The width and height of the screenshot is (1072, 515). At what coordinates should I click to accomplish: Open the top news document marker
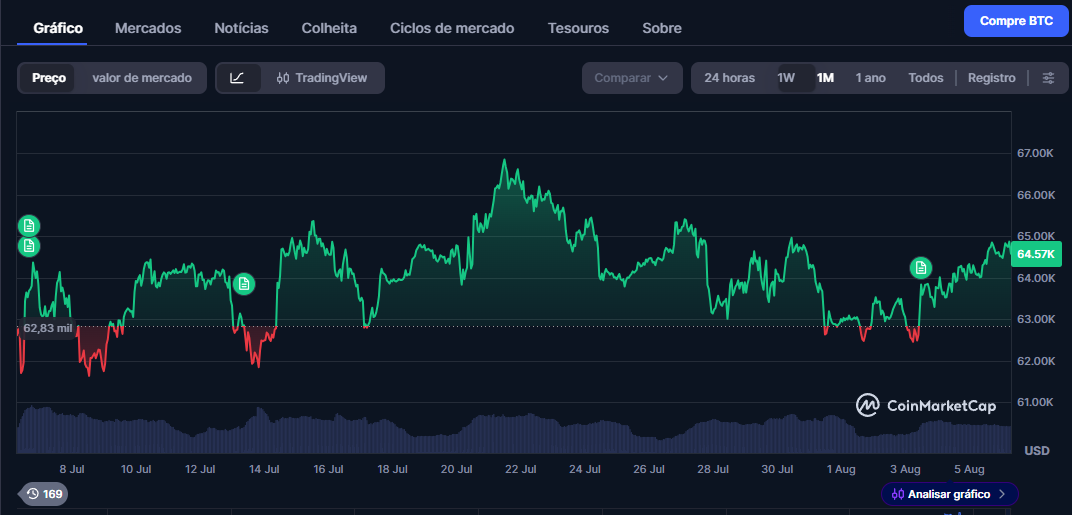pos(29,226)
